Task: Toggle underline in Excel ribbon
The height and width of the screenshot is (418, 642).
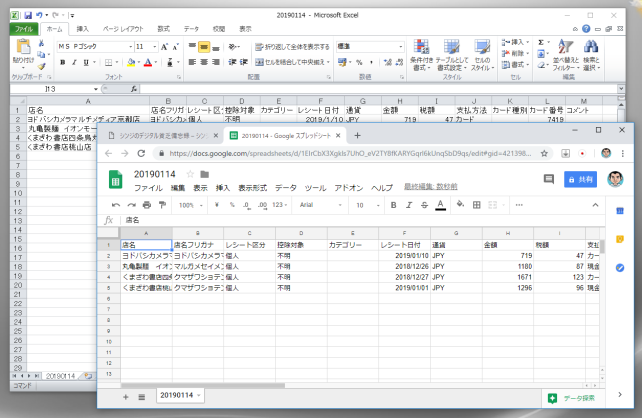Action: (x=86, y=63)
